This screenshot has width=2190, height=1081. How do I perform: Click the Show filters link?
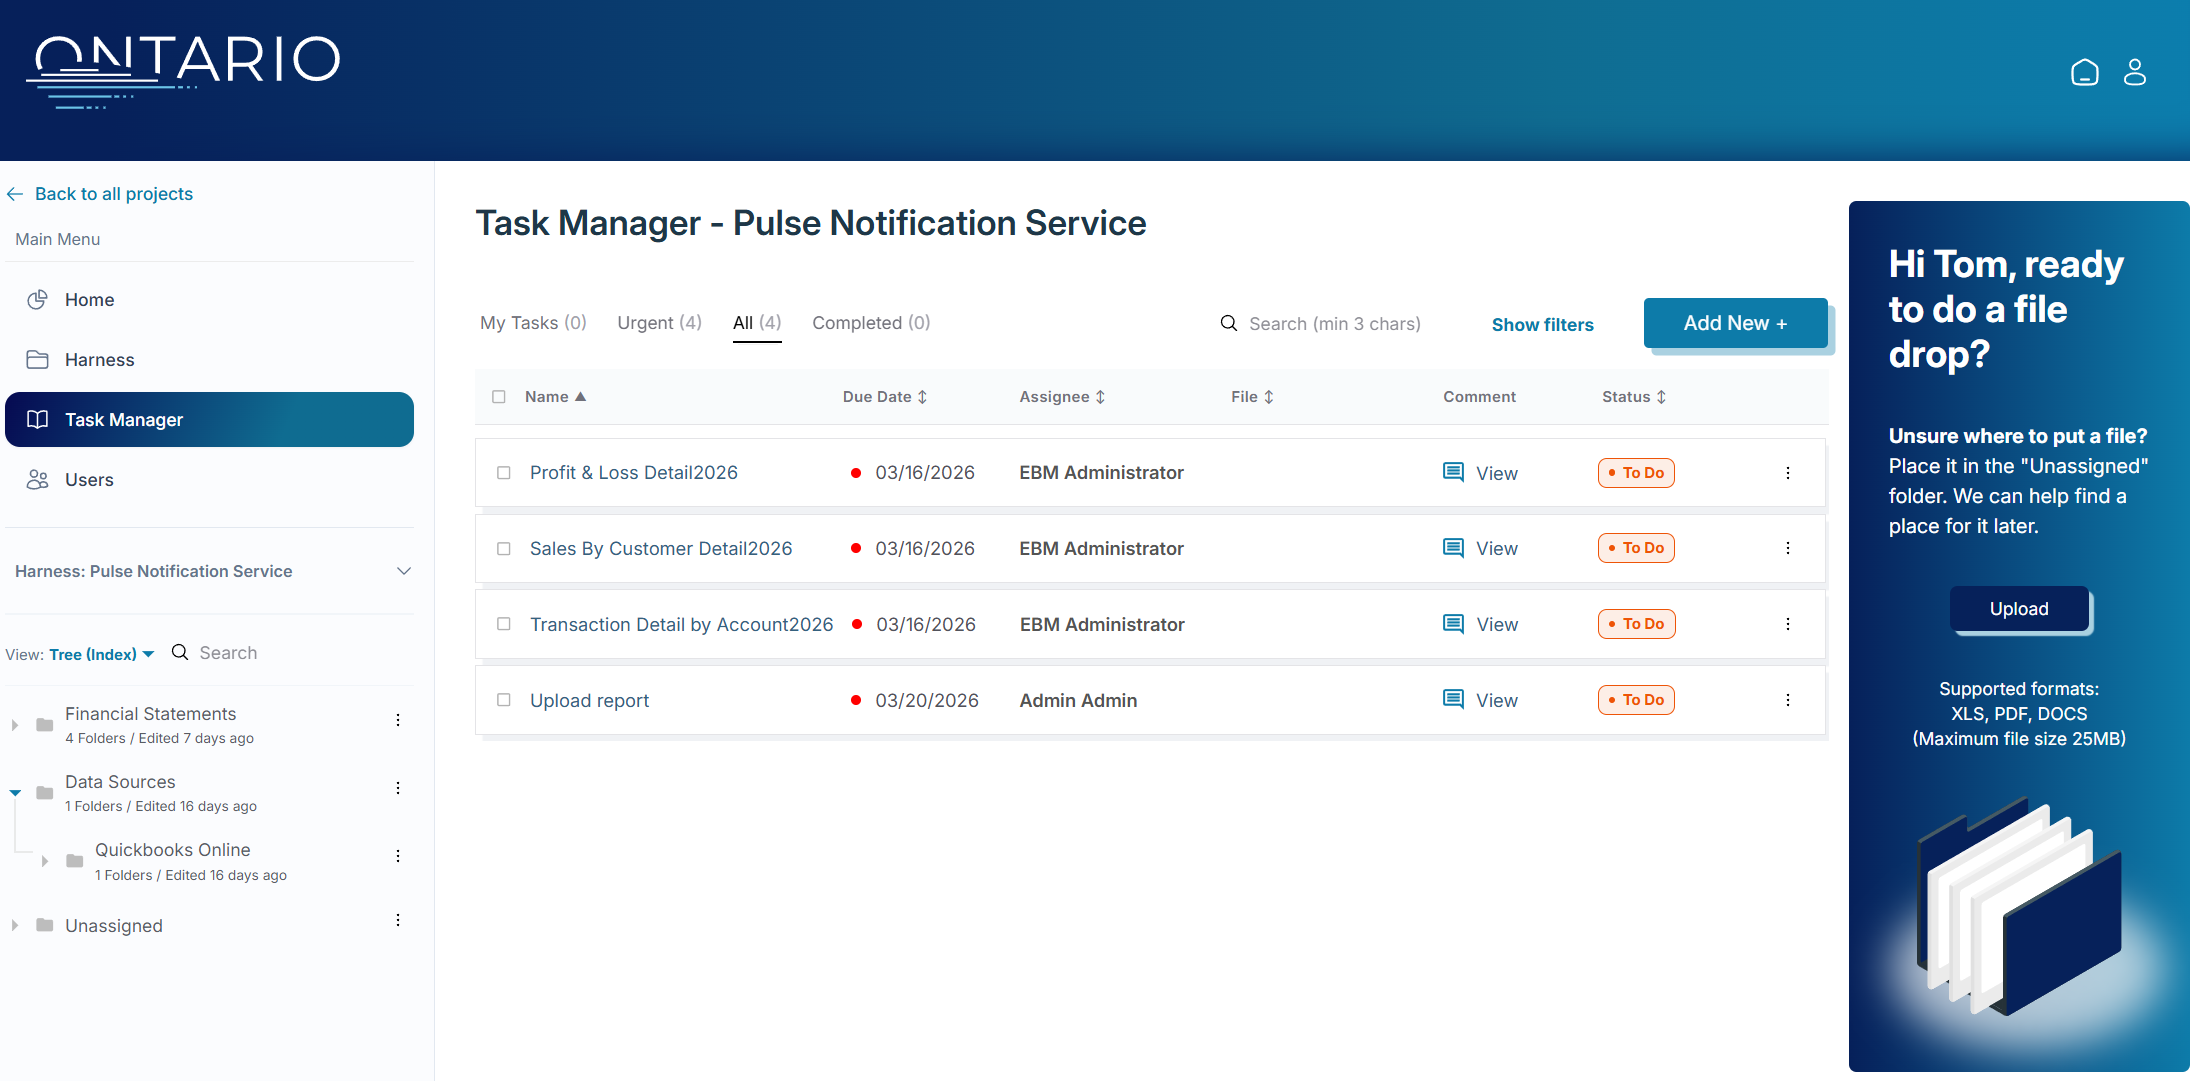click(1542, 325)
